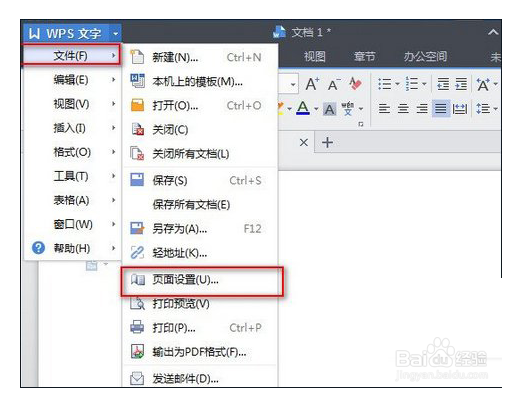
Task: Open numbered list dropdown arrow
Action: [424, 84]
